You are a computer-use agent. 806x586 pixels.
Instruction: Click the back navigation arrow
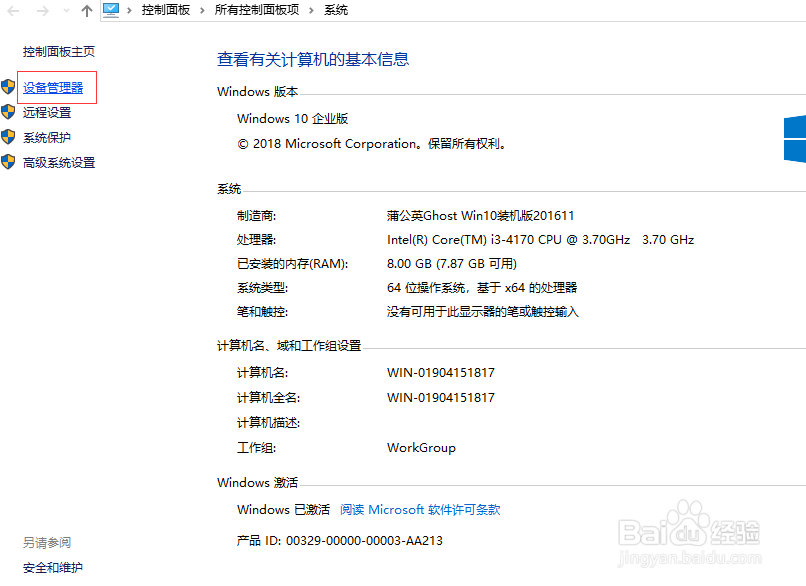[14, 10]
